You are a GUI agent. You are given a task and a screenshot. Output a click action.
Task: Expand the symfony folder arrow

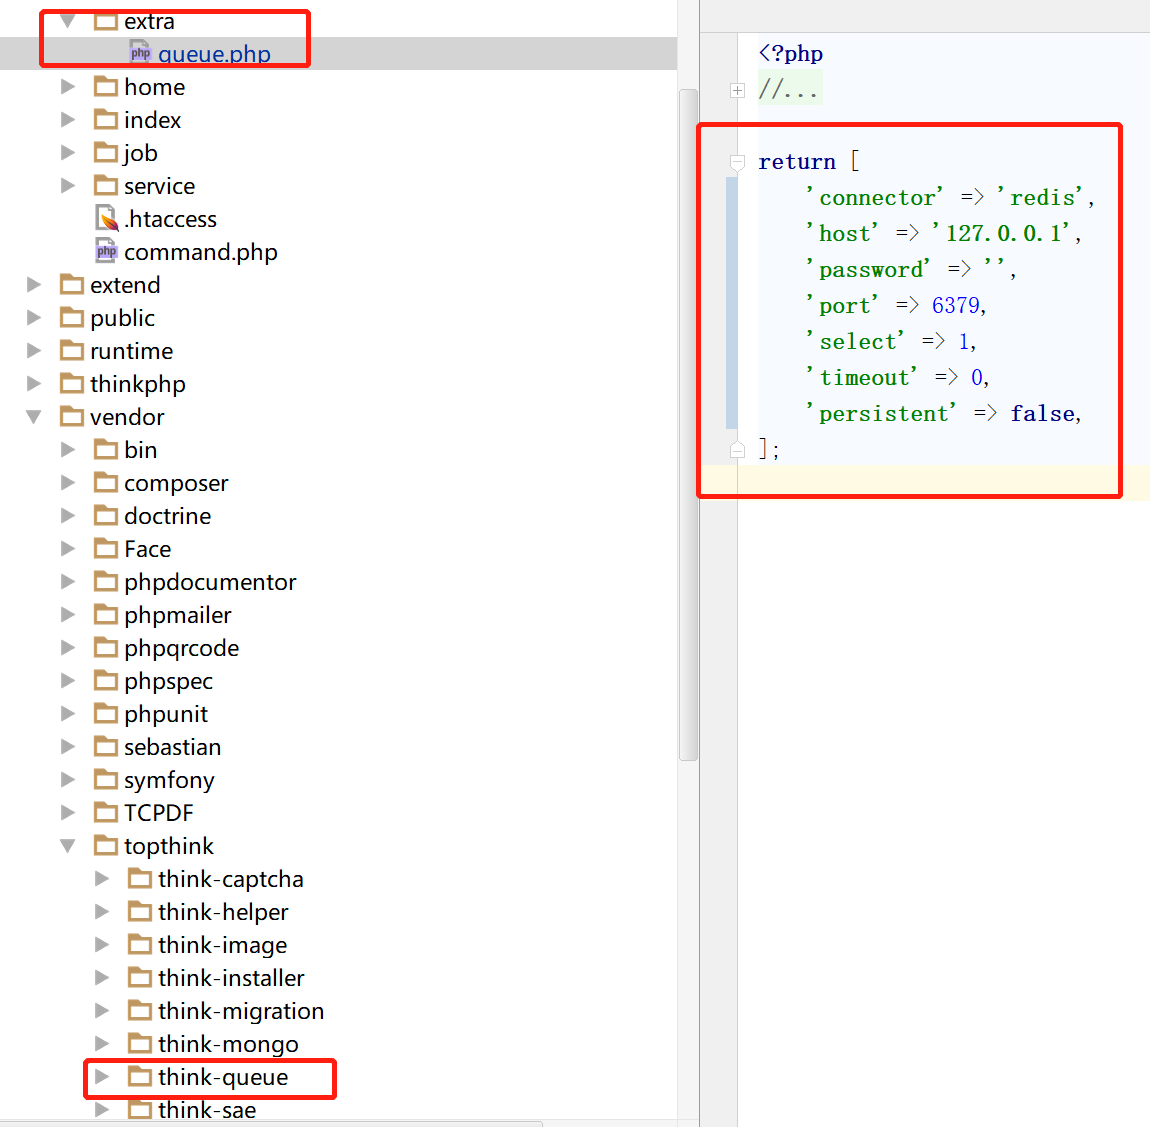point(67,779)
